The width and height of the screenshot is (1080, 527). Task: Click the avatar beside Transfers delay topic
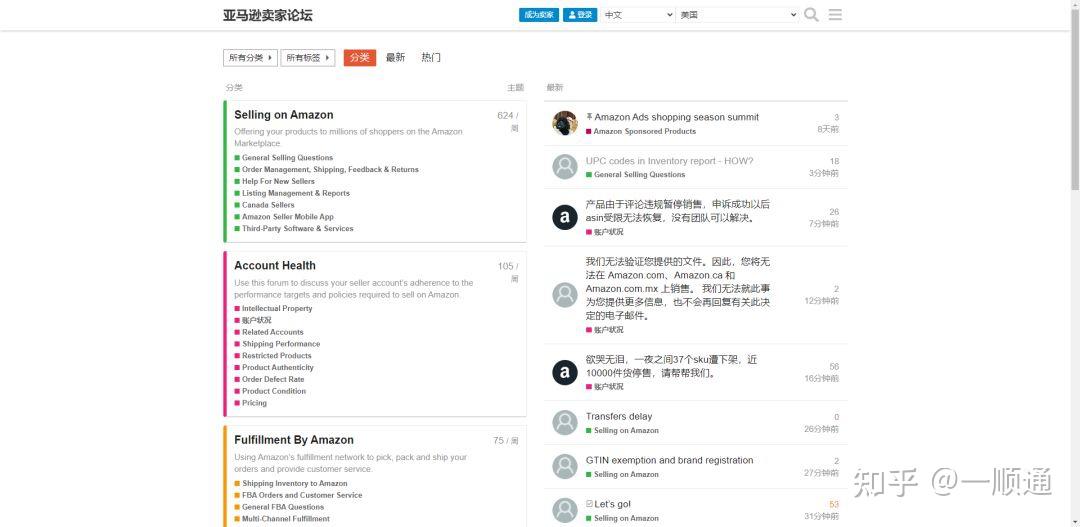(x=565, y=422)
